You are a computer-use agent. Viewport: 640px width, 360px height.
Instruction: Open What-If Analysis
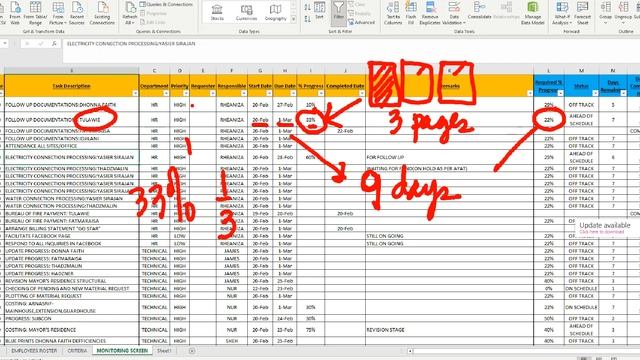click(x=562, y=12)
